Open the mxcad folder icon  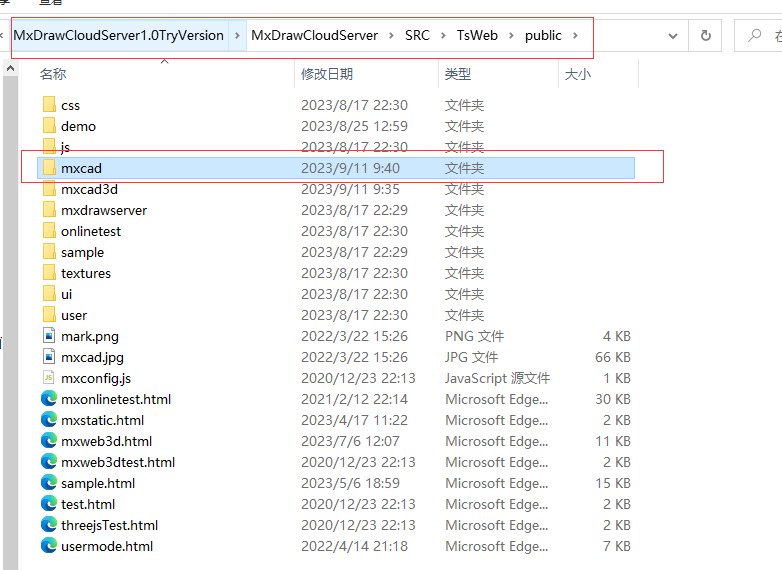click(x=49, y=168)
